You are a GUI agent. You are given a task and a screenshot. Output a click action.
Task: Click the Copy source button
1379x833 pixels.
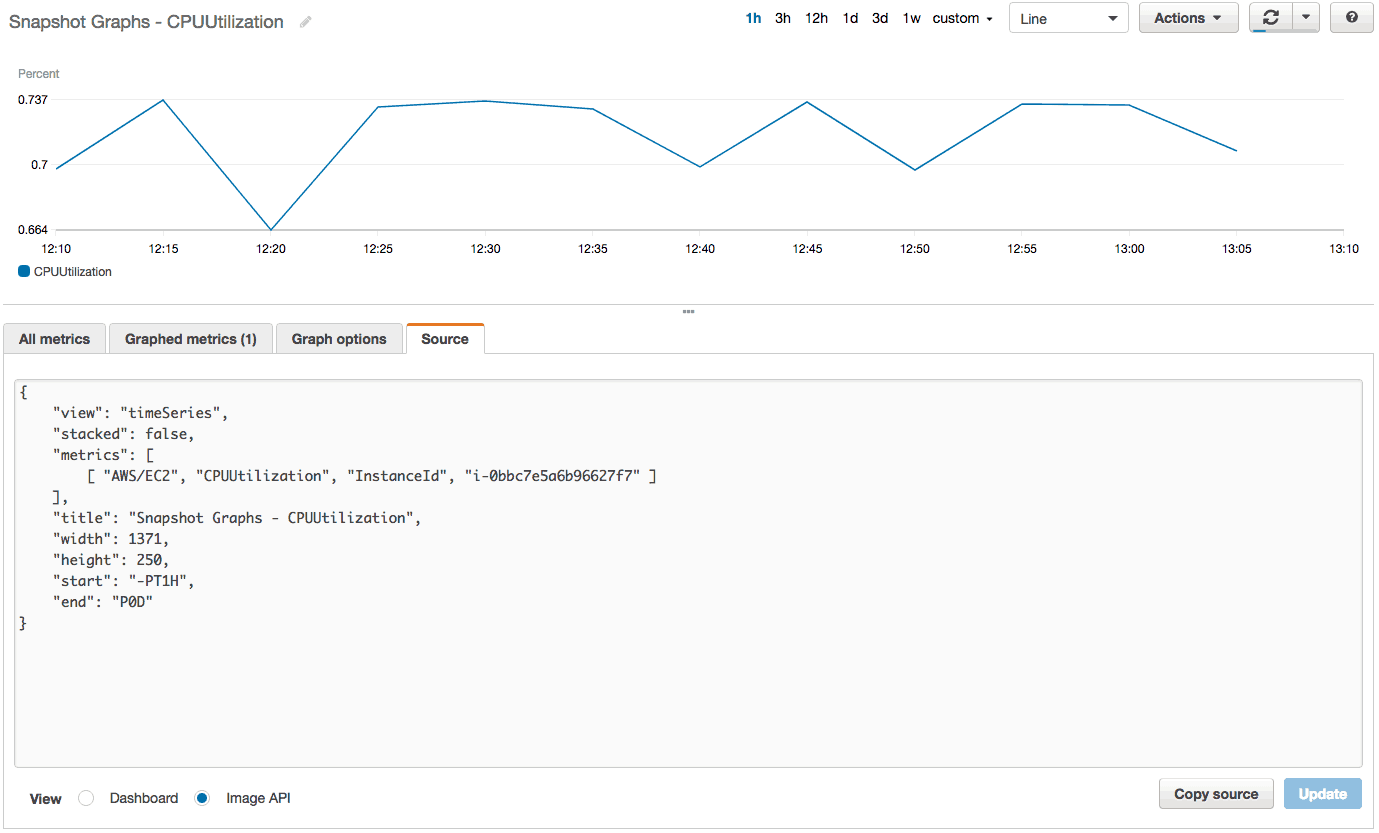[1216, 793]
